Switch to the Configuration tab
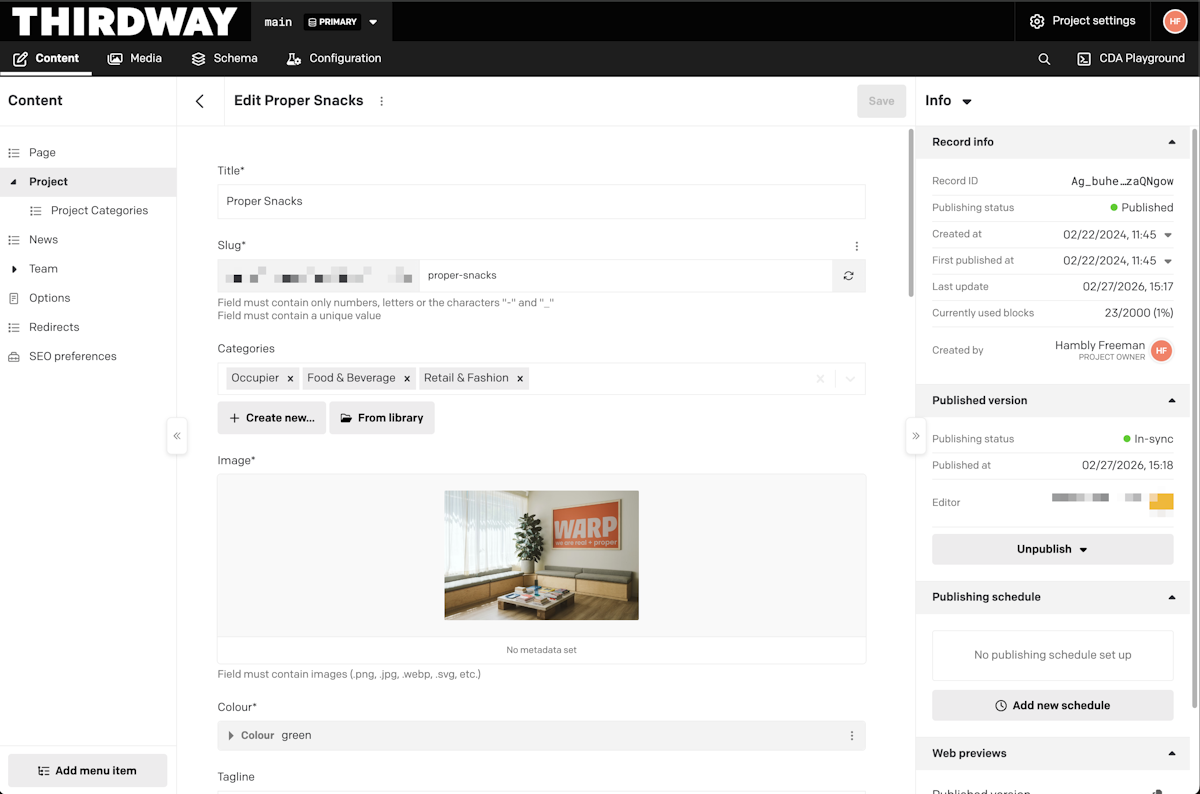The height and width of the screenshot is (794, 1200). (334, 59)
